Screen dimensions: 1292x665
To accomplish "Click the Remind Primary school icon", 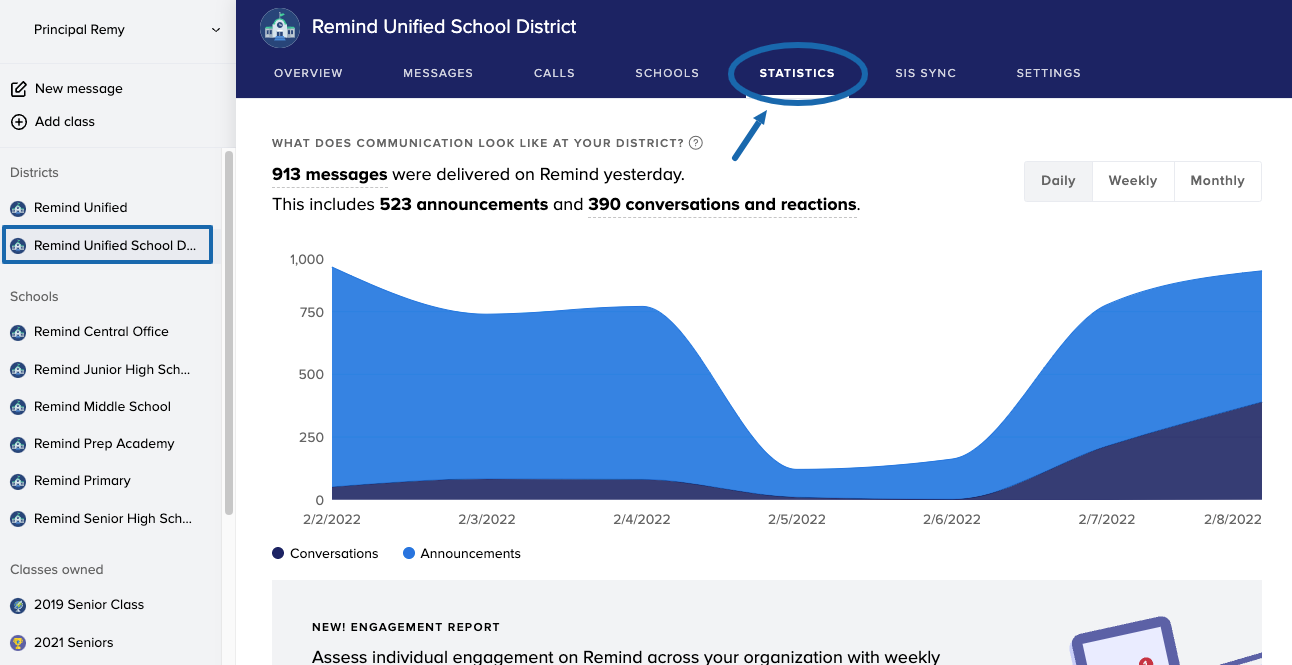I will point(18,481).
